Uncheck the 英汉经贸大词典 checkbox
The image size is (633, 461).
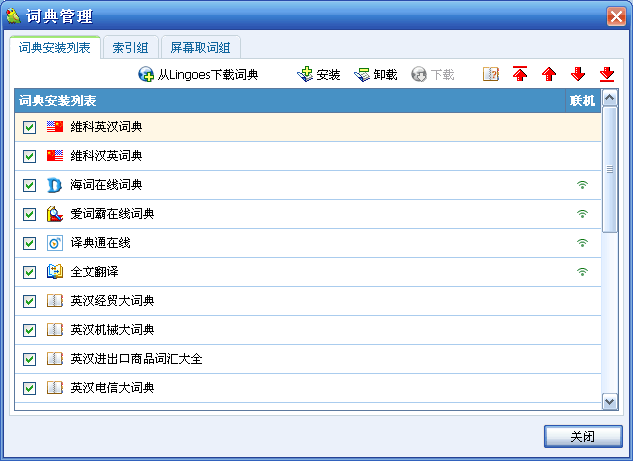pyautogui.click(x=29, y=302)
